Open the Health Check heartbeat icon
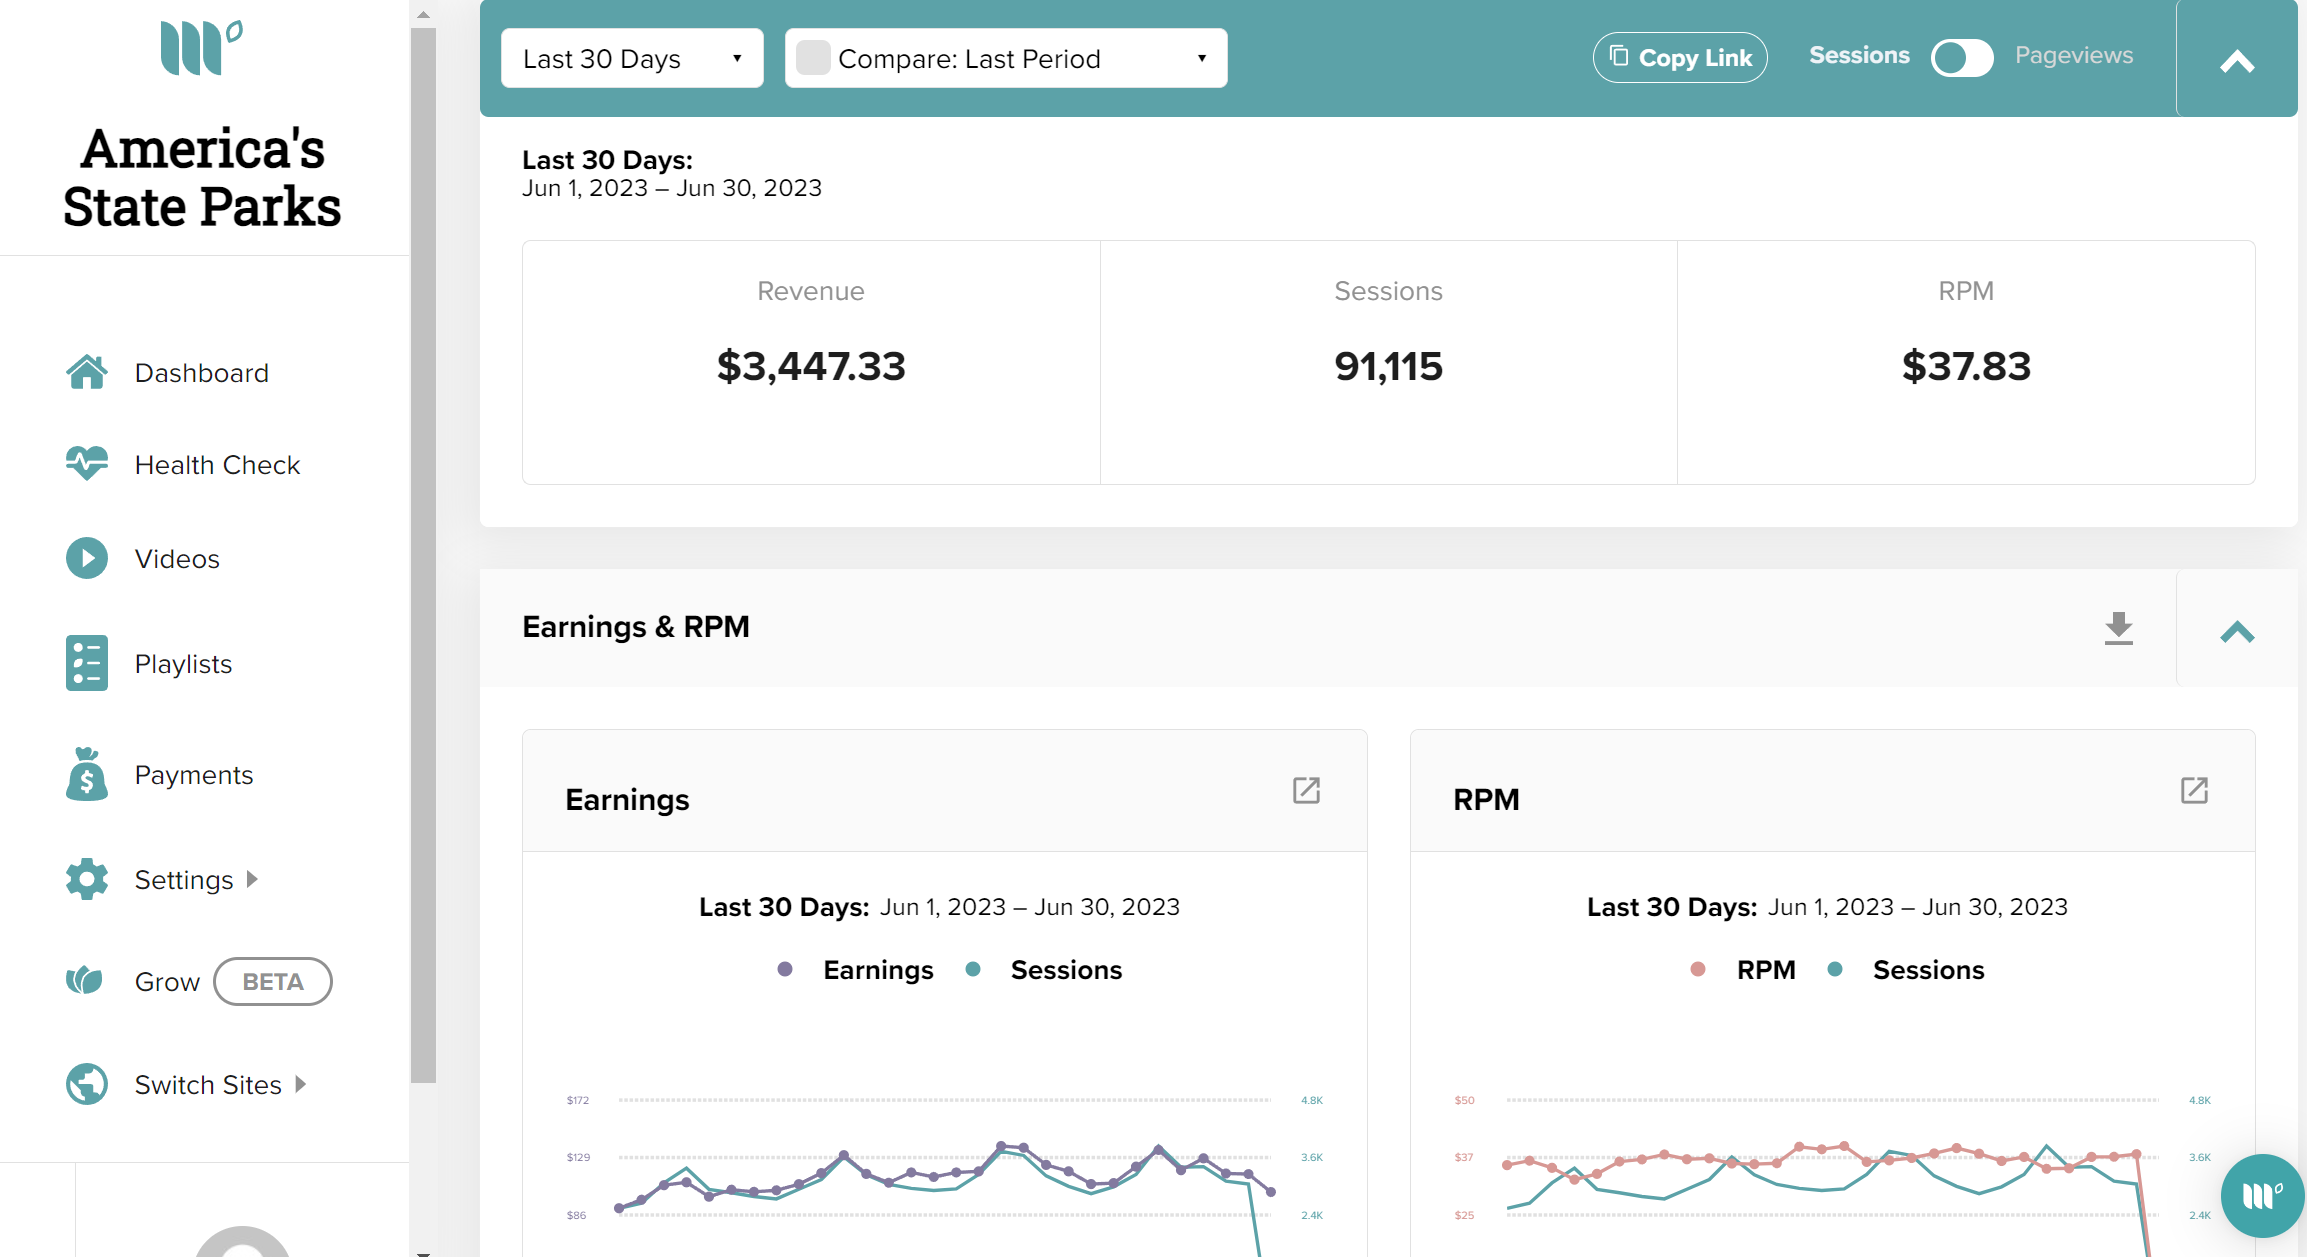2307x1257 pixels. click(x=87, y=463)
